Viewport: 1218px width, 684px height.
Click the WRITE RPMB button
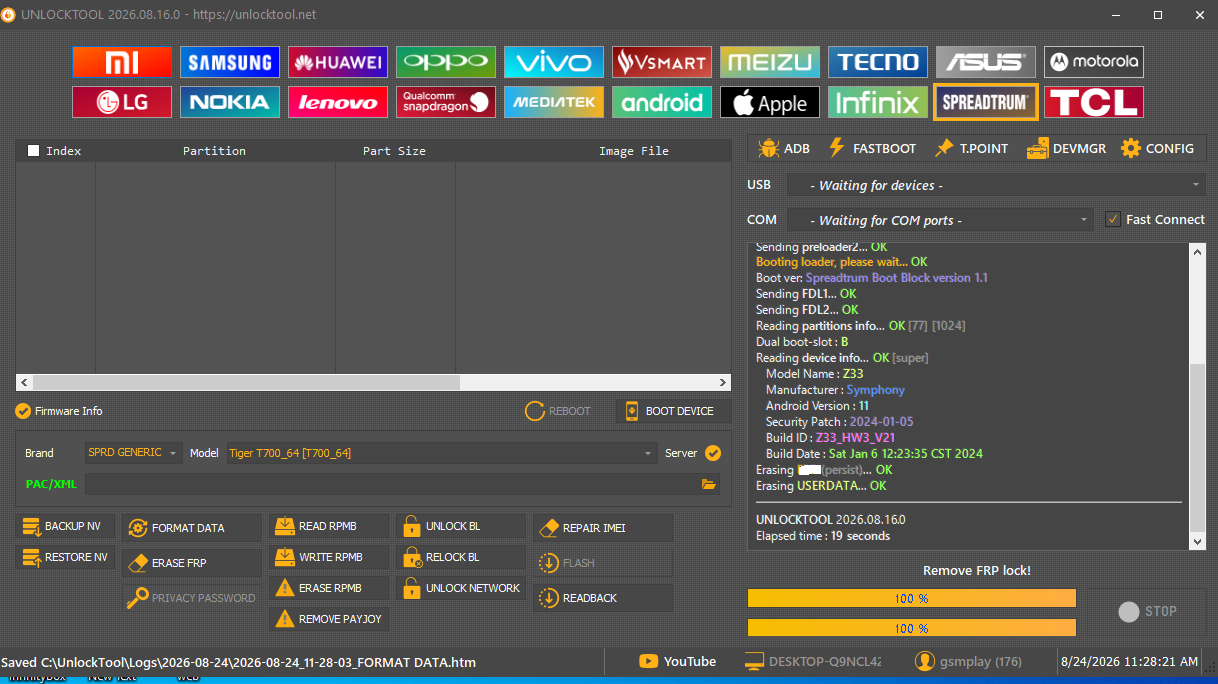point(329,557)
